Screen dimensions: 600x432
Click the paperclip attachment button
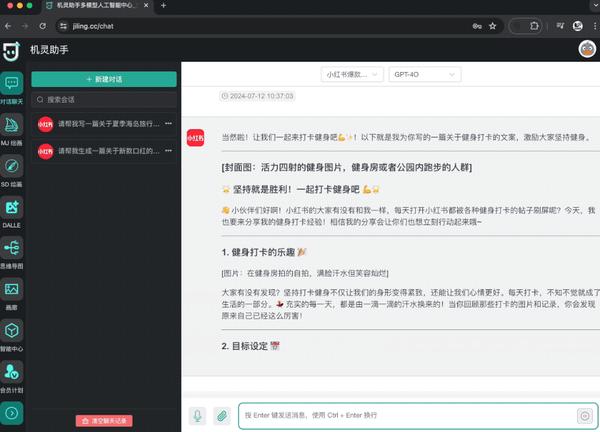[x=222, y=416]
